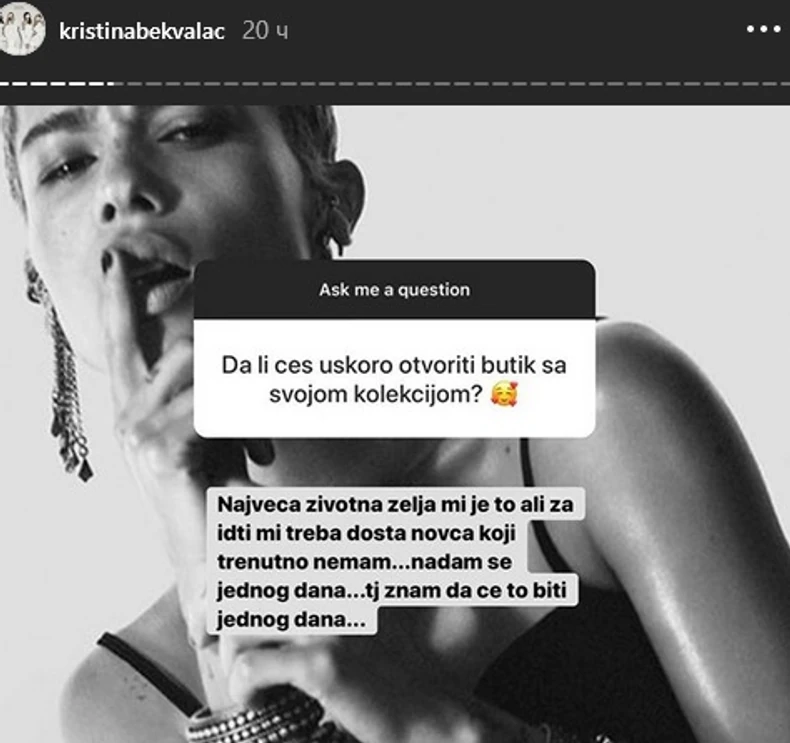
Task: Select question line "svojom kolekcijom?"
Action: (376, 394)
